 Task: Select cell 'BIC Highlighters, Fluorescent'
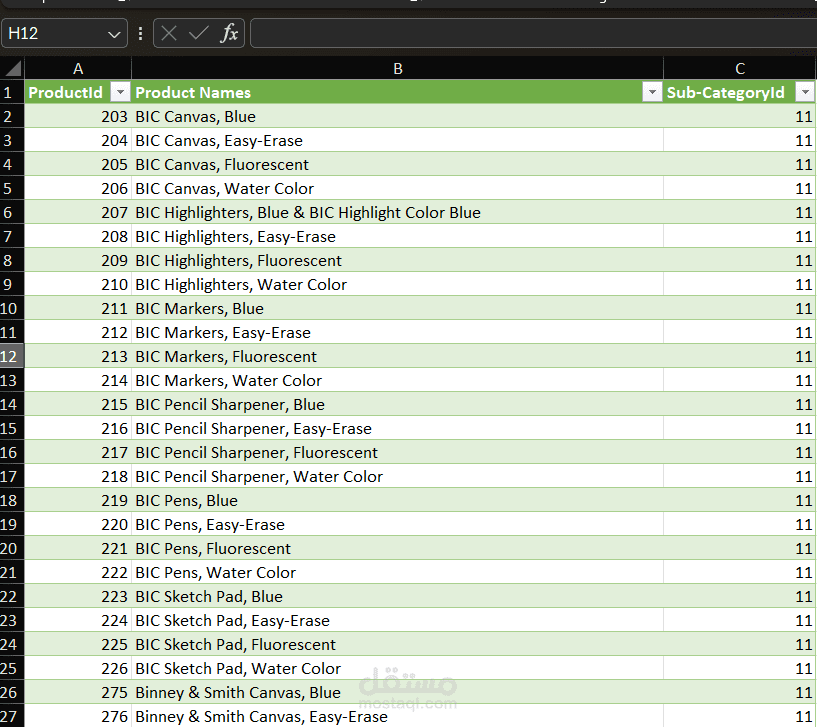398,261
